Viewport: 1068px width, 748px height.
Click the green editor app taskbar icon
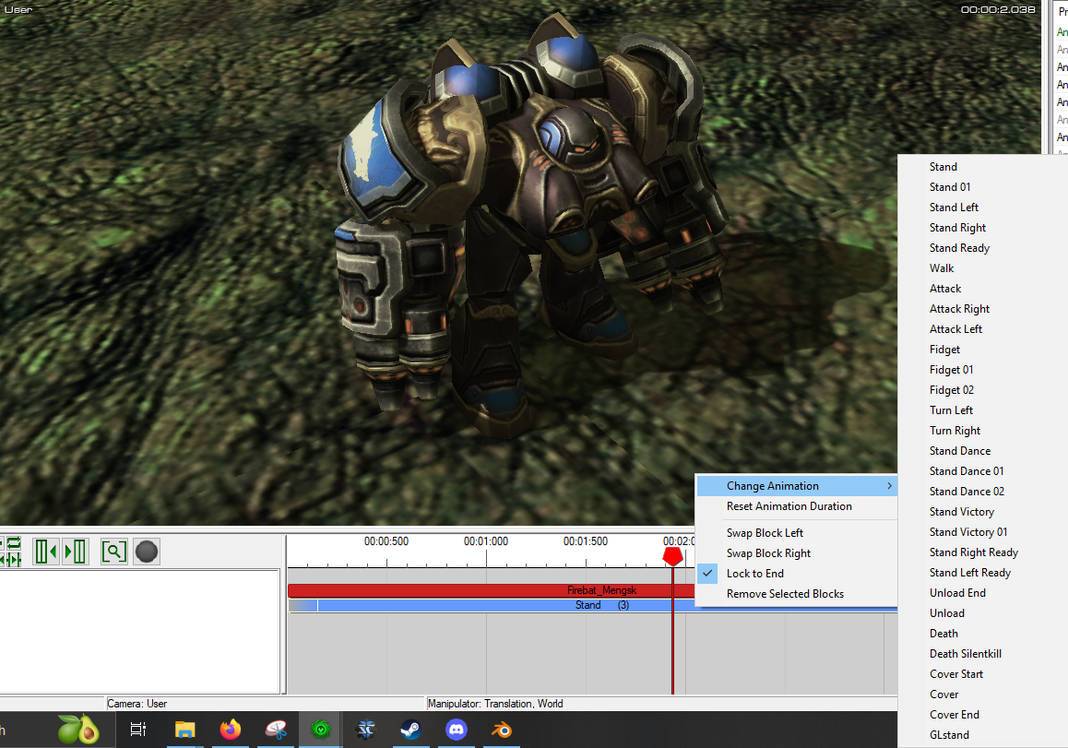point(321,730)
